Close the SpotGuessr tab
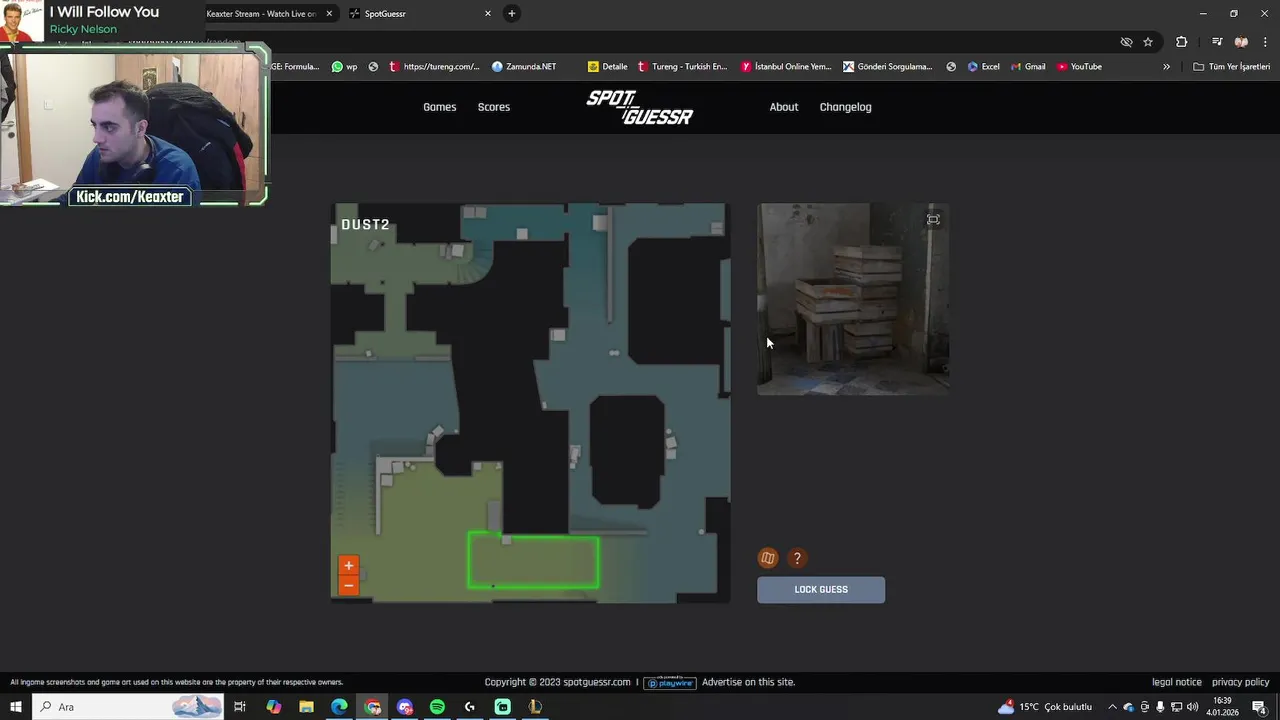This screenshot has height=720, width=1280. click(x=488, y=14)
